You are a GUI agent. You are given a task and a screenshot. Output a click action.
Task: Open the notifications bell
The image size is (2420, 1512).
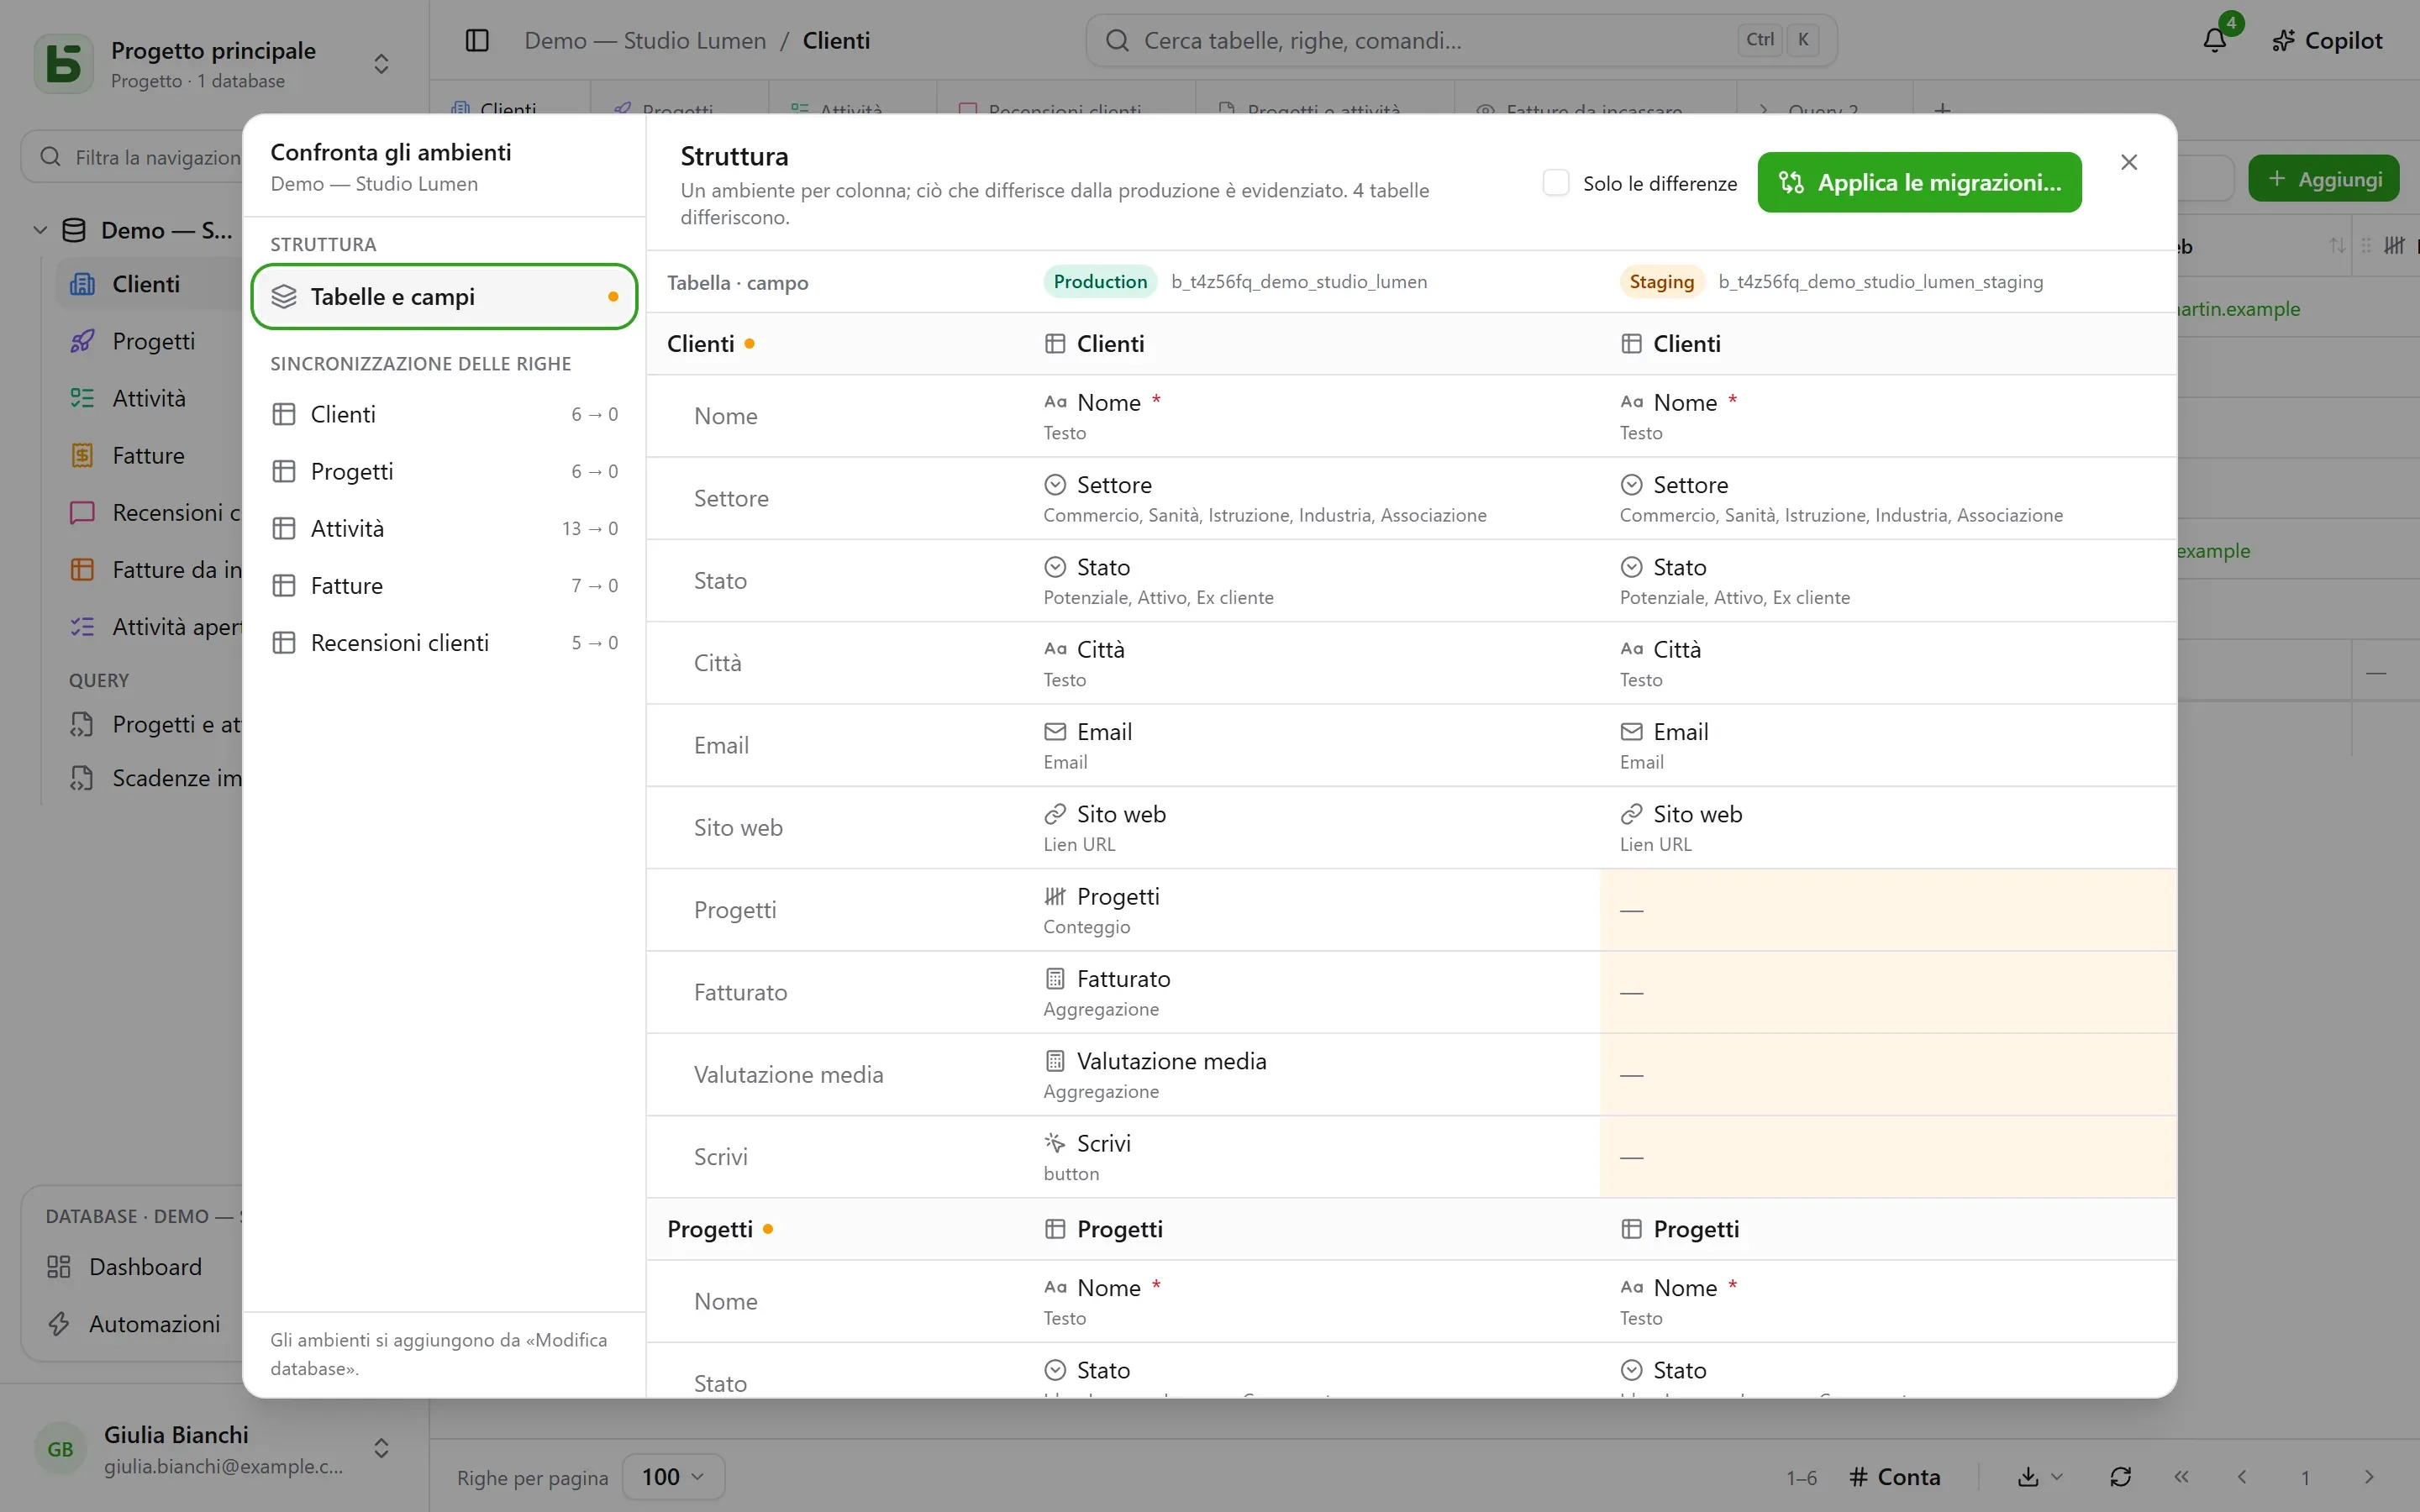[2214, 40]
